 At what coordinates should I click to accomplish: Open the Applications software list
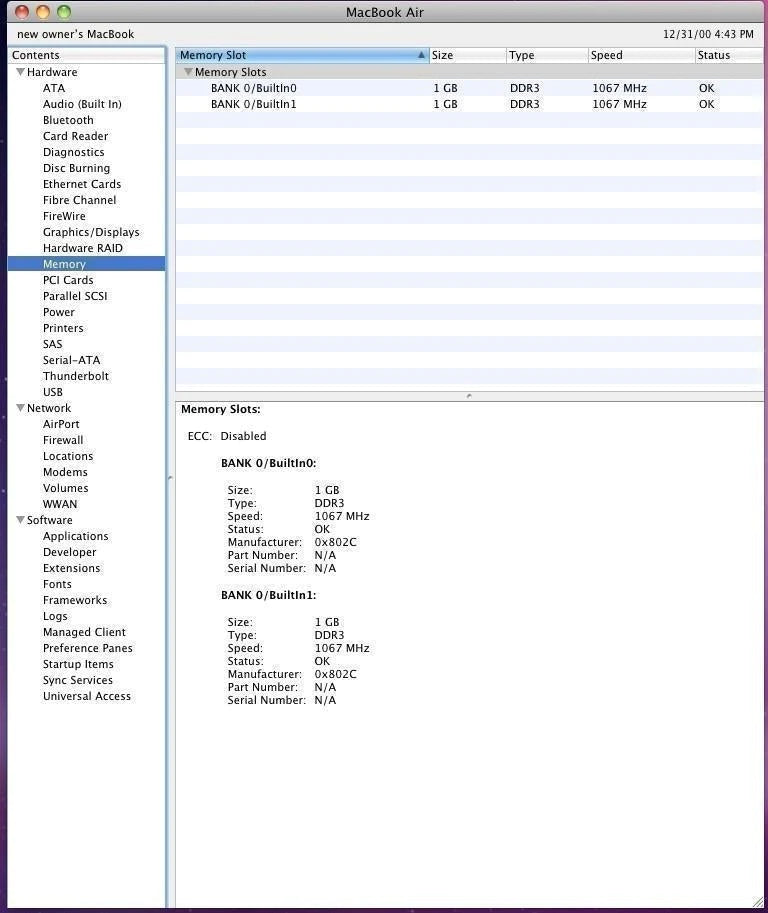tap(76, 536)
